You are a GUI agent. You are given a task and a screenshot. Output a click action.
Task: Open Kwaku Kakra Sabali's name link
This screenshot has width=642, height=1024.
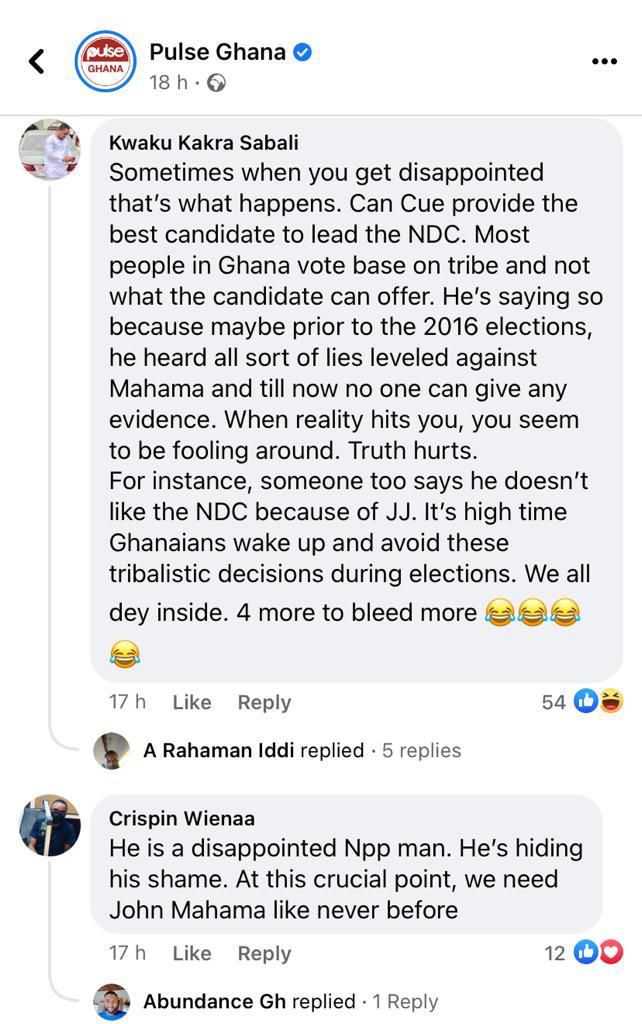point(203,143)
